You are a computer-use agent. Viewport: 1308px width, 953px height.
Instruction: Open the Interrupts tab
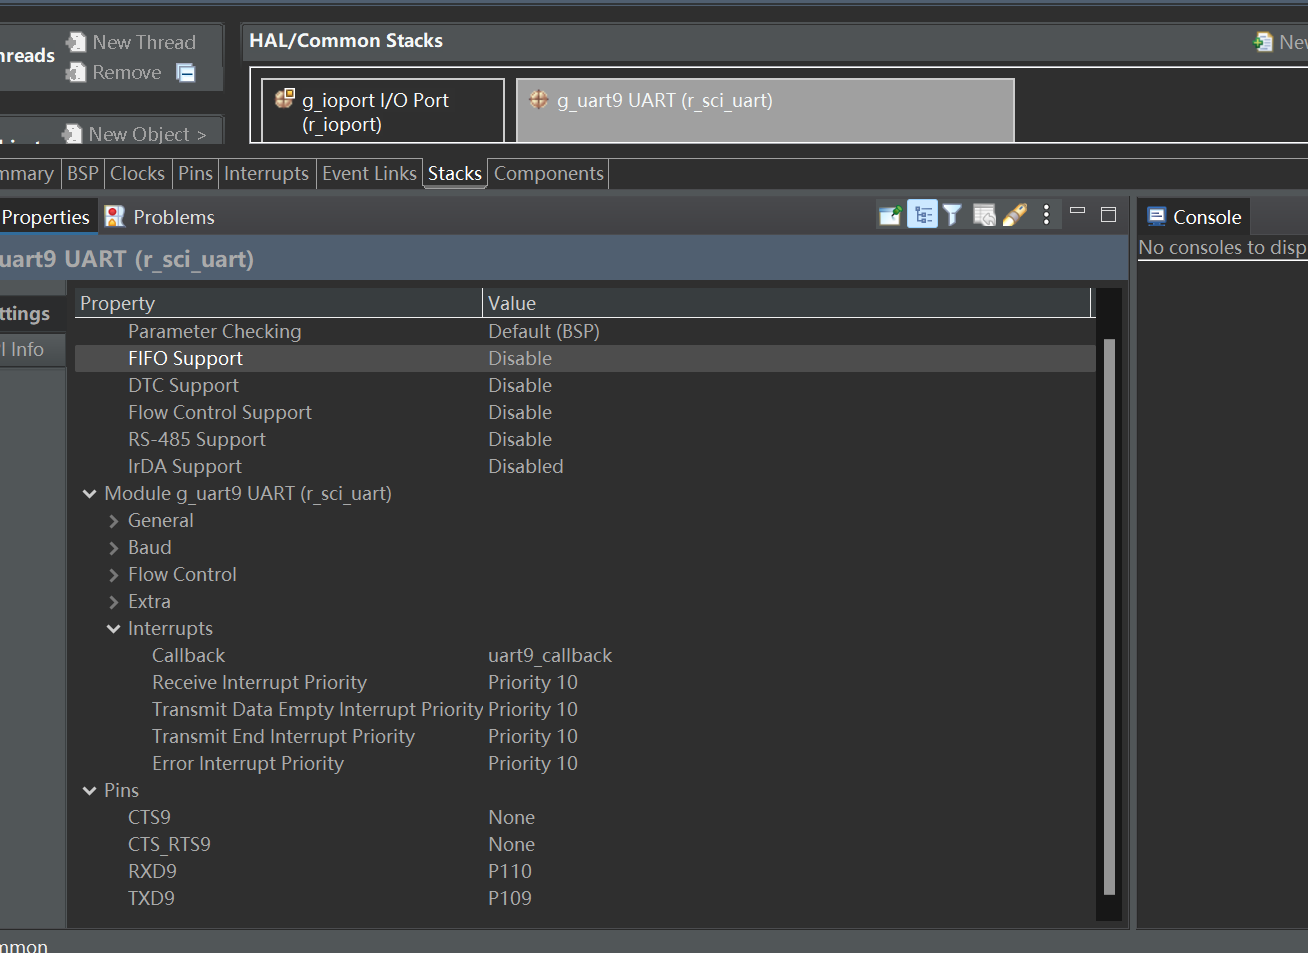pos(266,173)
